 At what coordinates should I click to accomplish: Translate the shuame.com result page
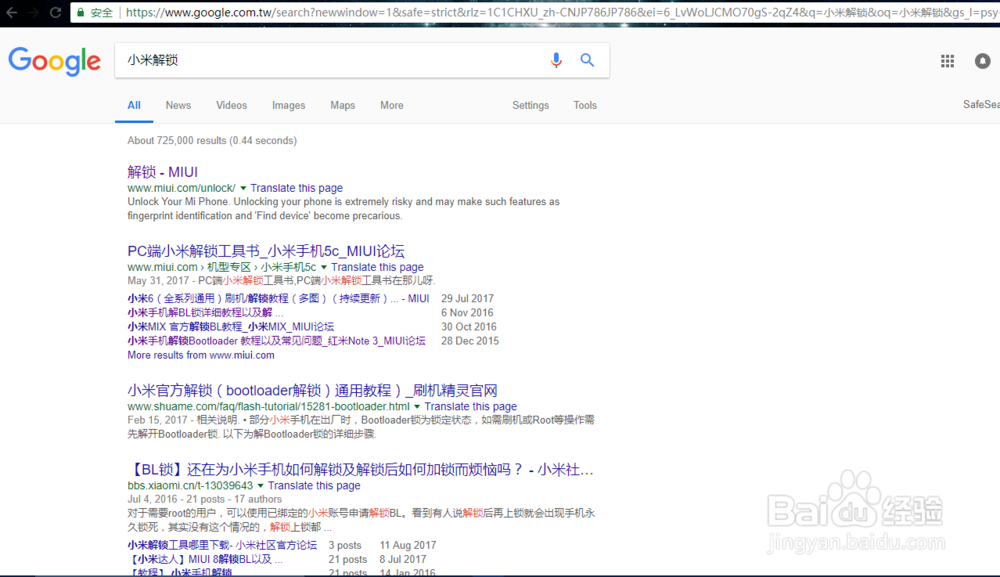click(471, 407)
